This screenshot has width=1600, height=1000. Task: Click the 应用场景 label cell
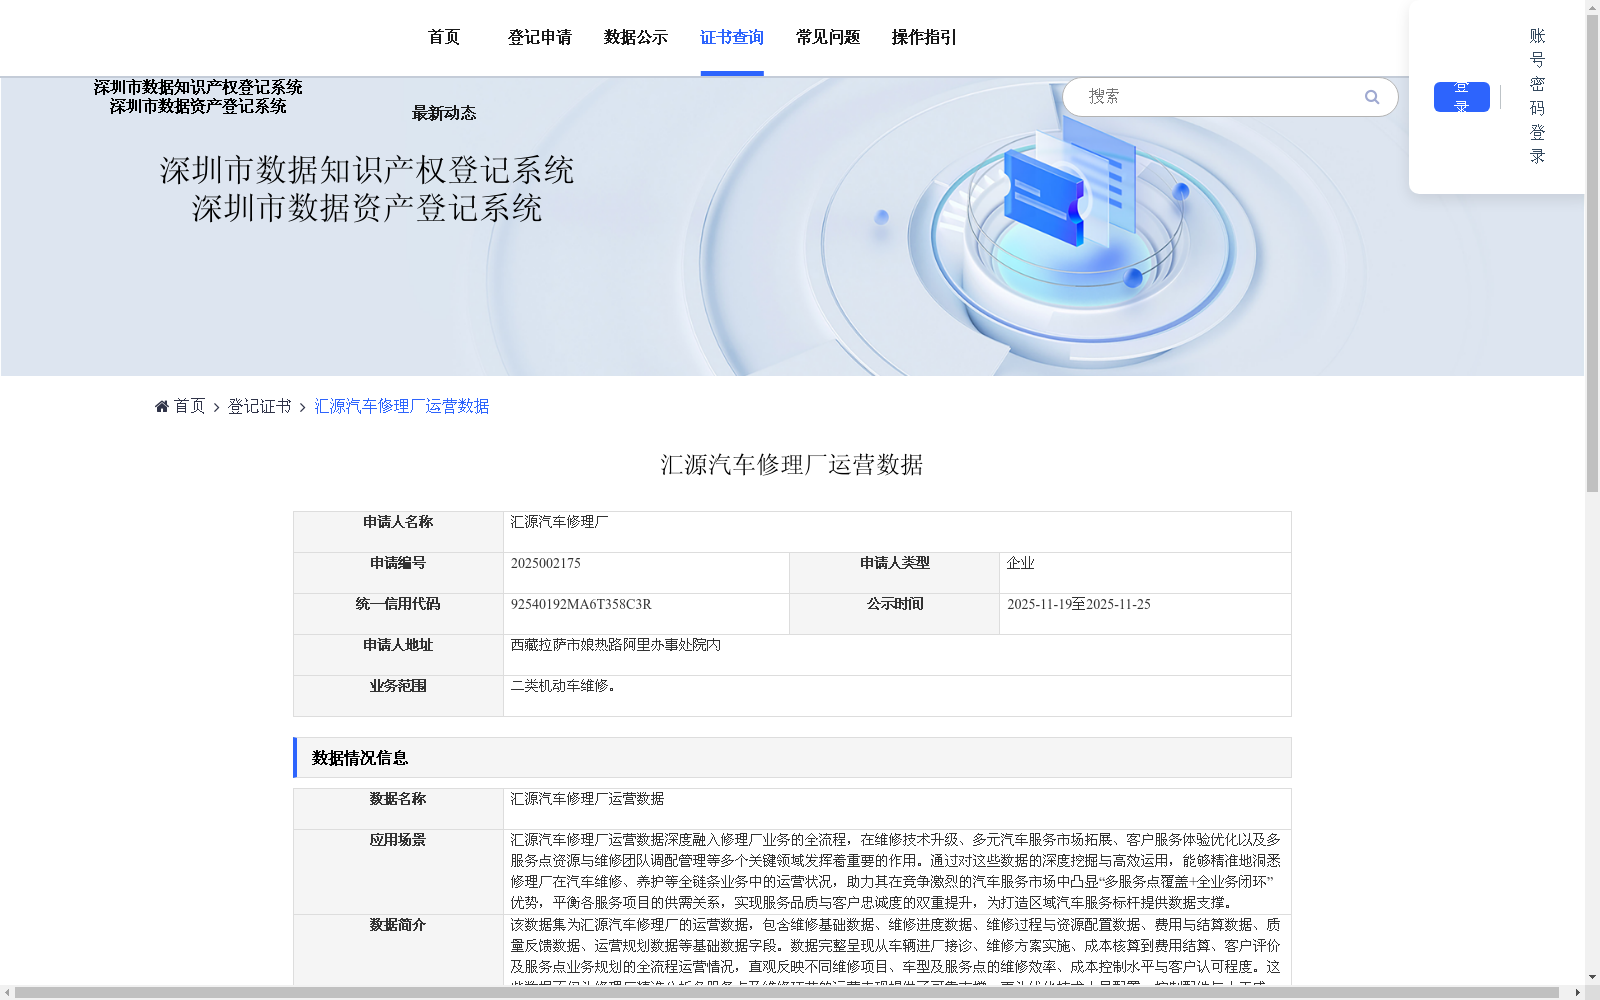tap(398, 872)
